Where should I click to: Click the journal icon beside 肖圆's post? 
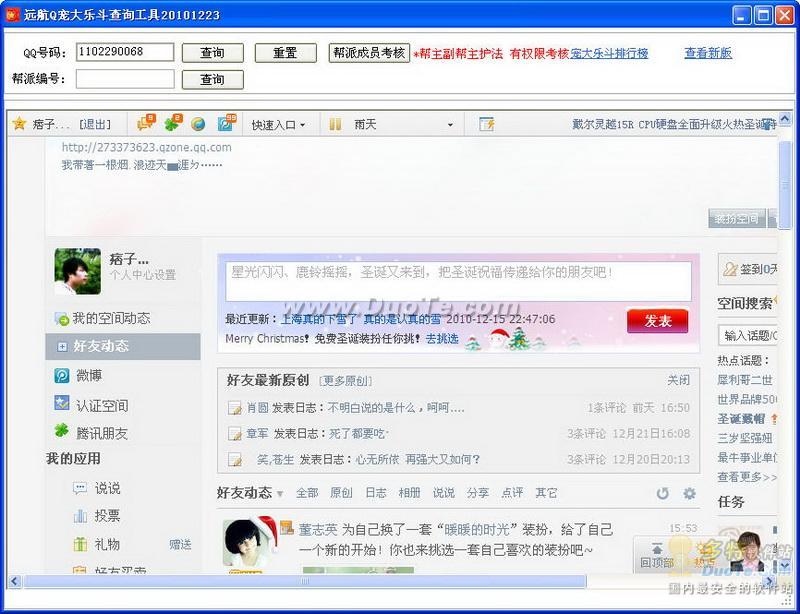(x=235, y=408)
